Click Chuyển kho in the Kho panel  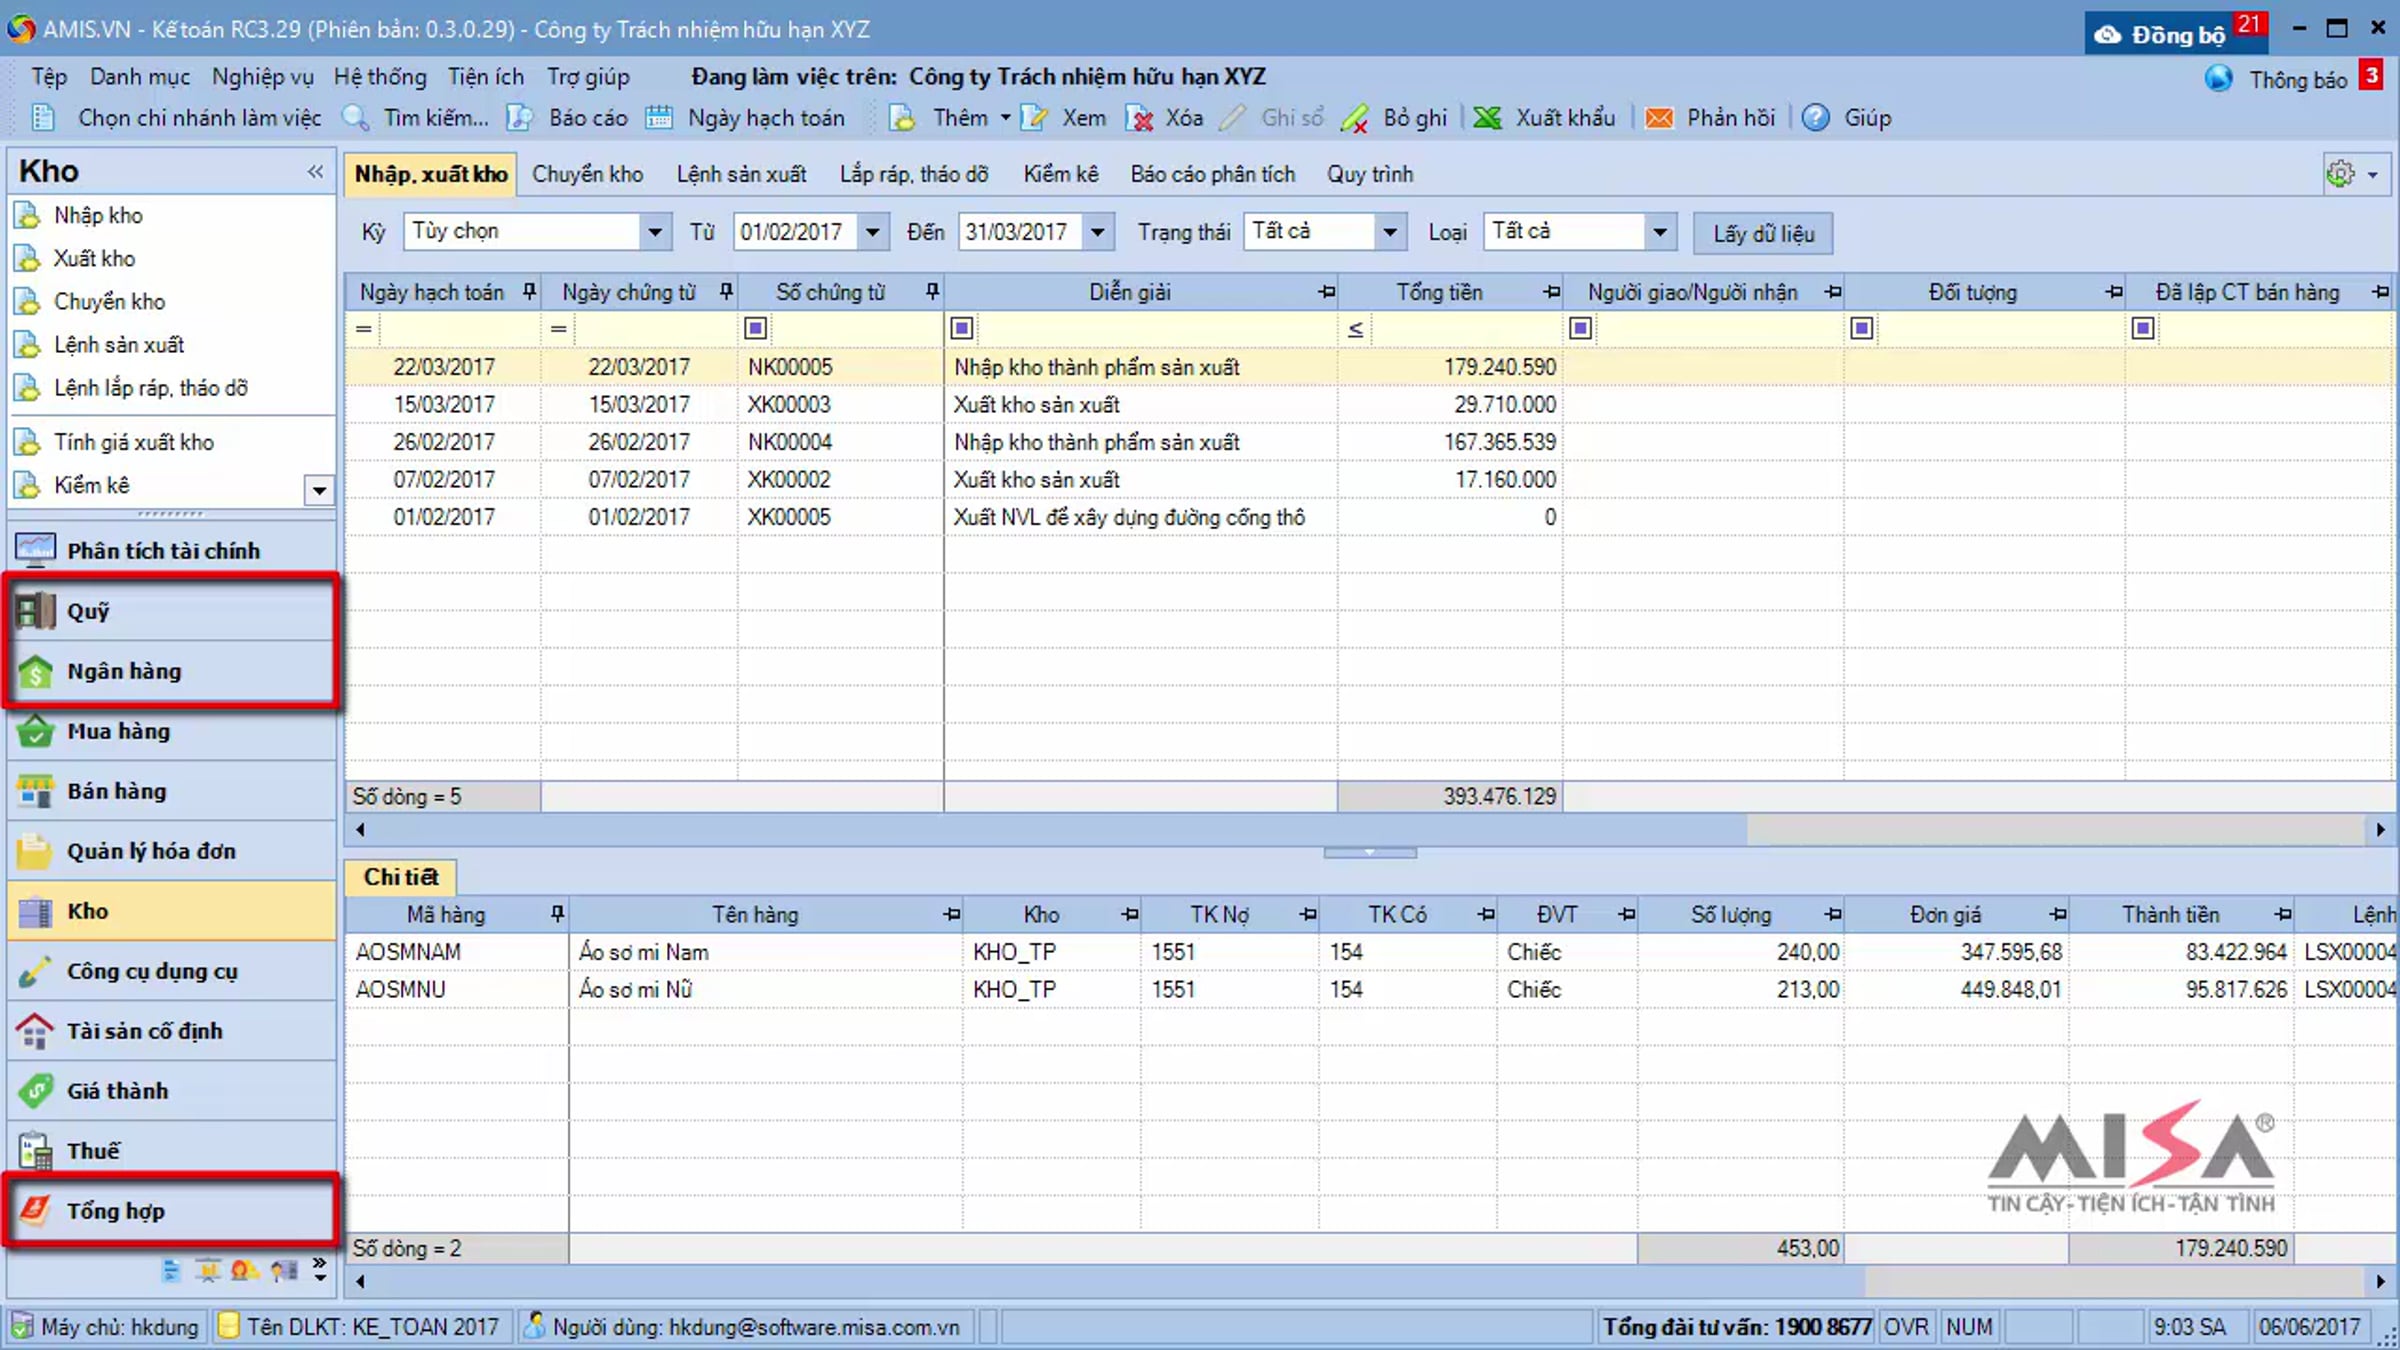click(x=110, y=301)
